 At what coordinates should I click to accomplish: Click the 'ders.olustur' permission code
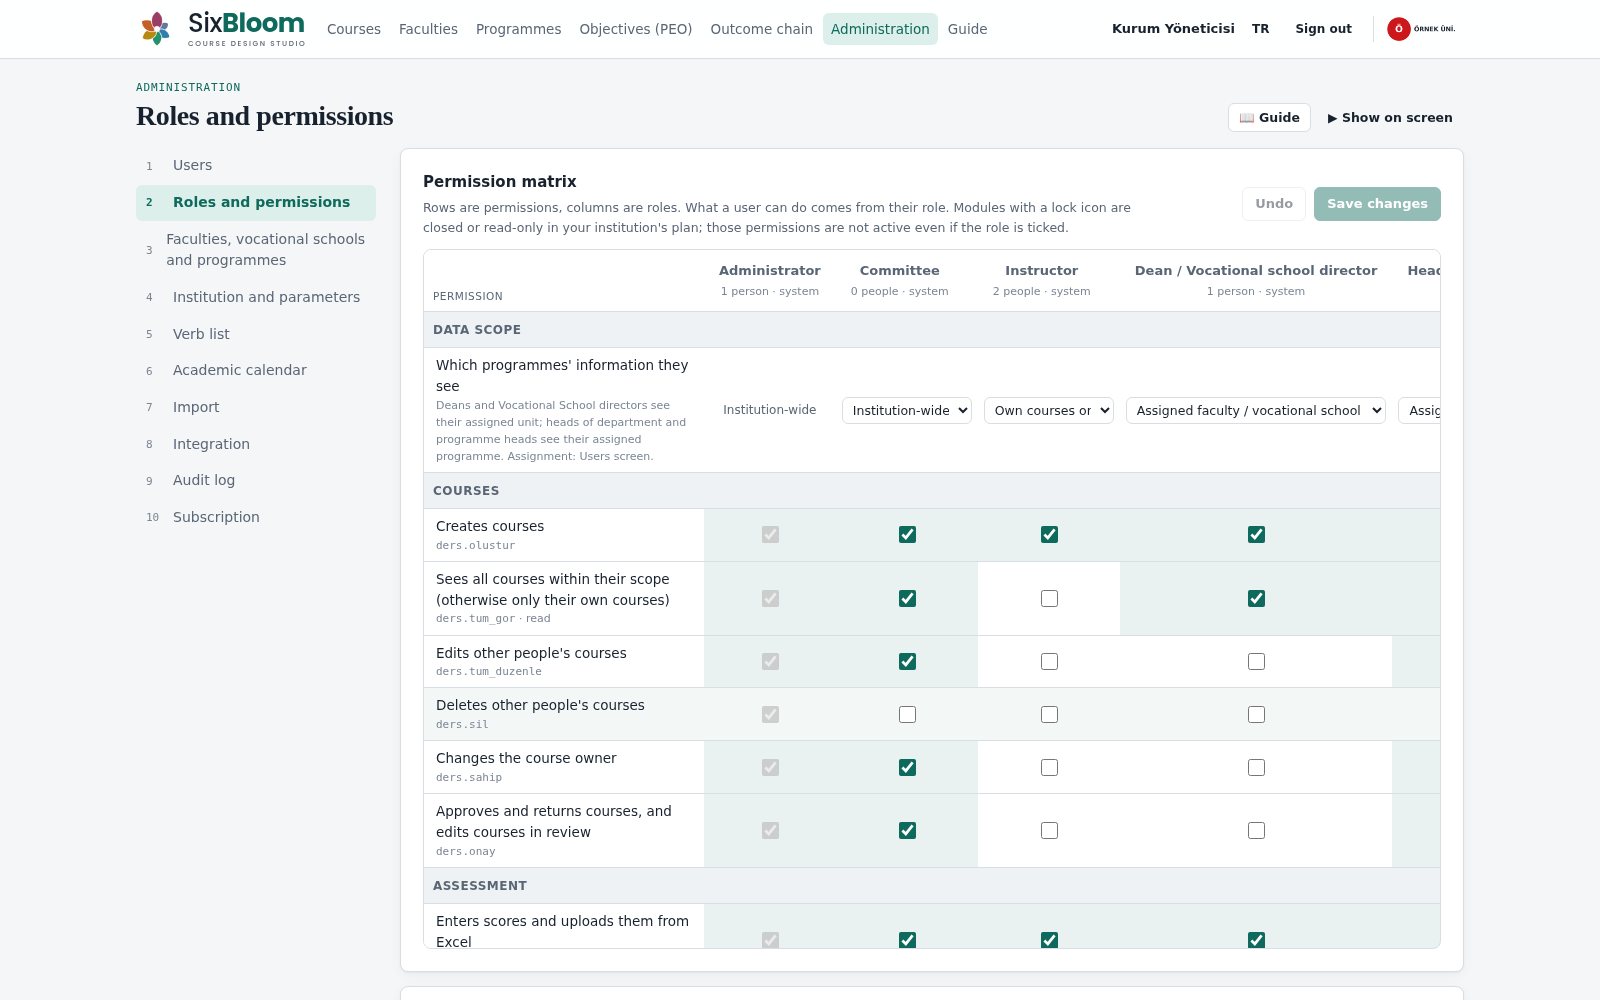click(476, 546)
